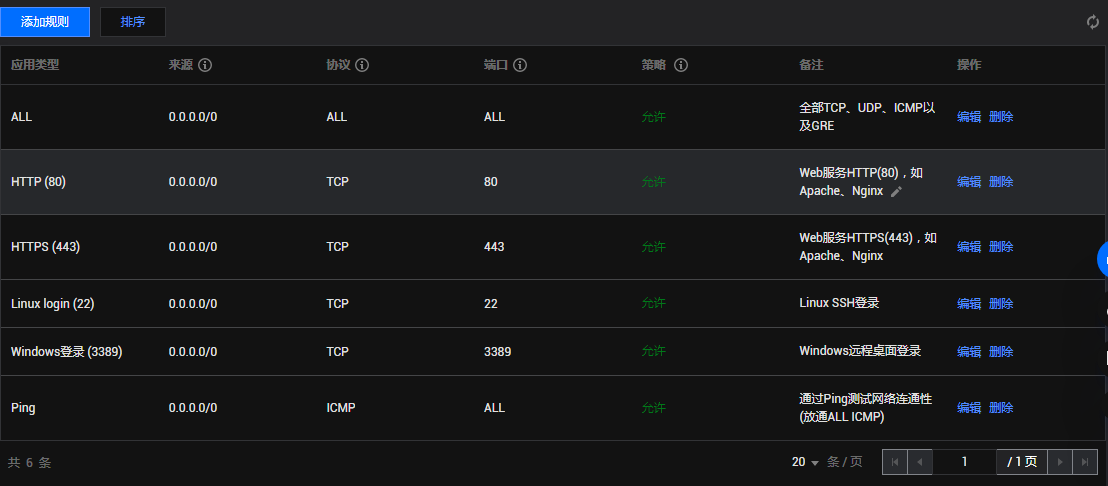1108x486 pixels.
Task: Go to the last page
Action: click(1085, 462)
